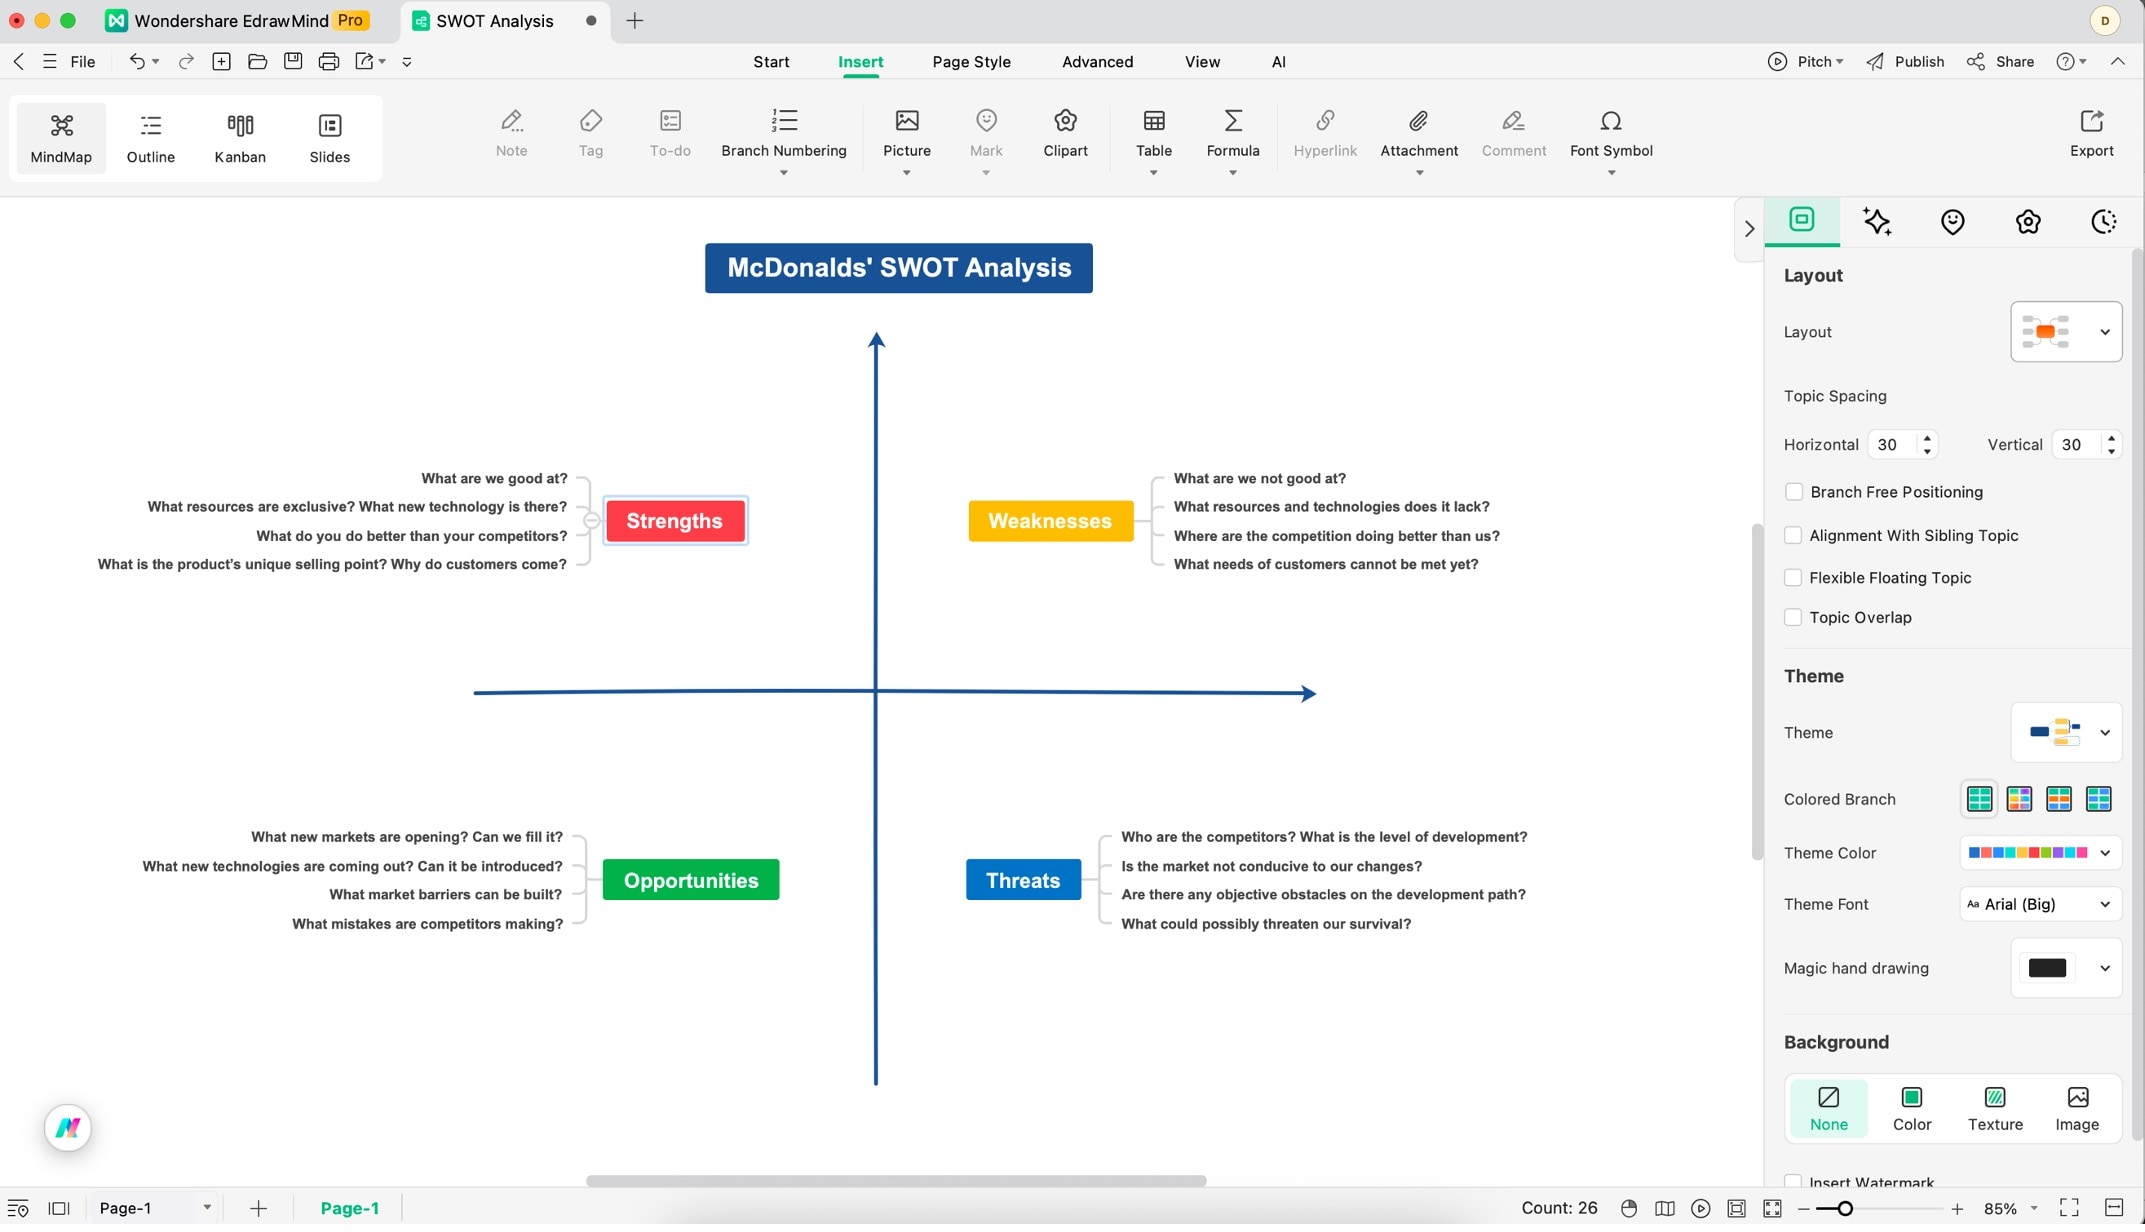The image size is (2145, 1232).
Task: Select Texture background option
Action: (1995, 1108)
